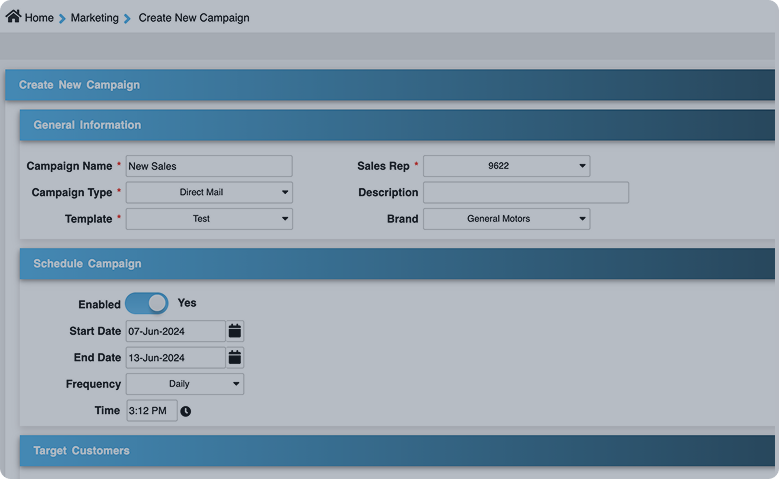Click the Start Date field
Viewport: 779px width, 479px height.
click(x=175, y=331)
